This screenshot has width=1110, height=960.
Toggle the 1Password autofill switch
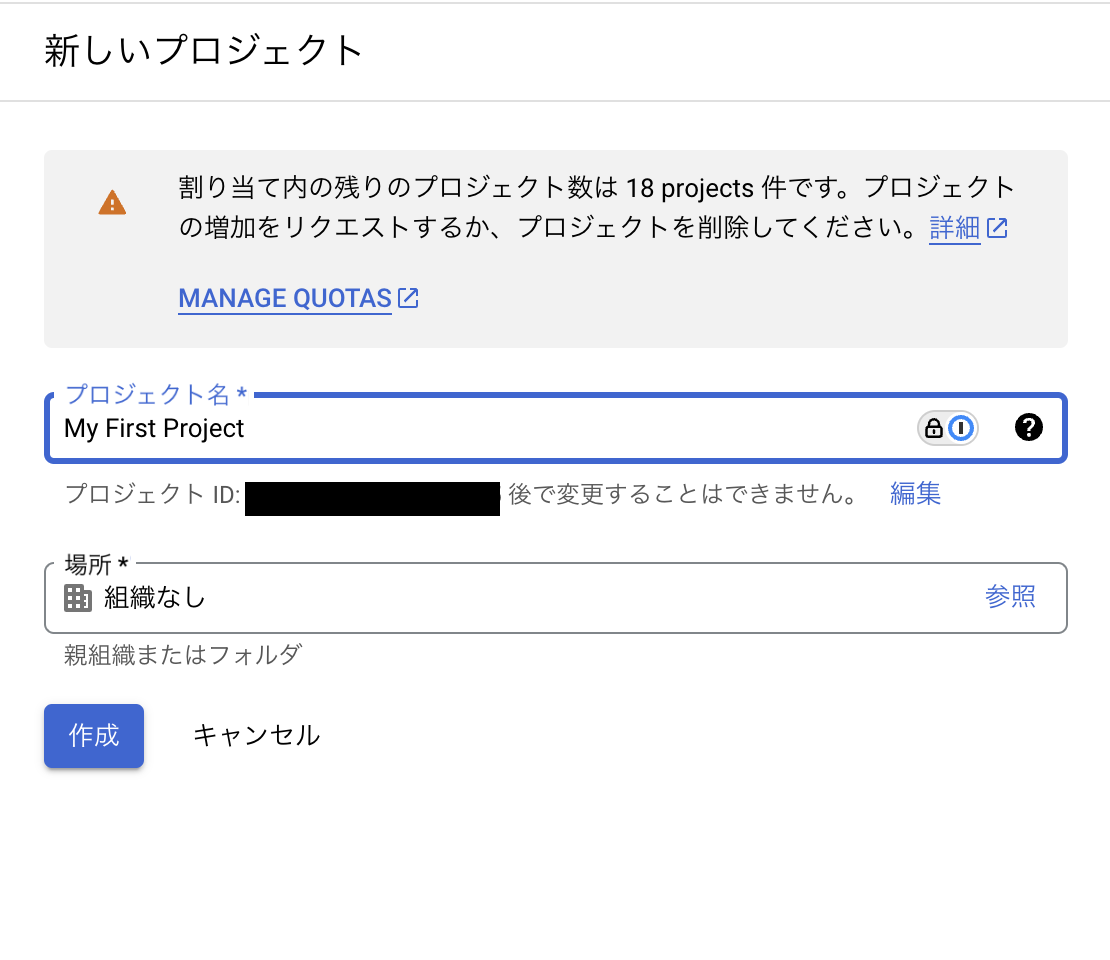(x=948, y=428)
